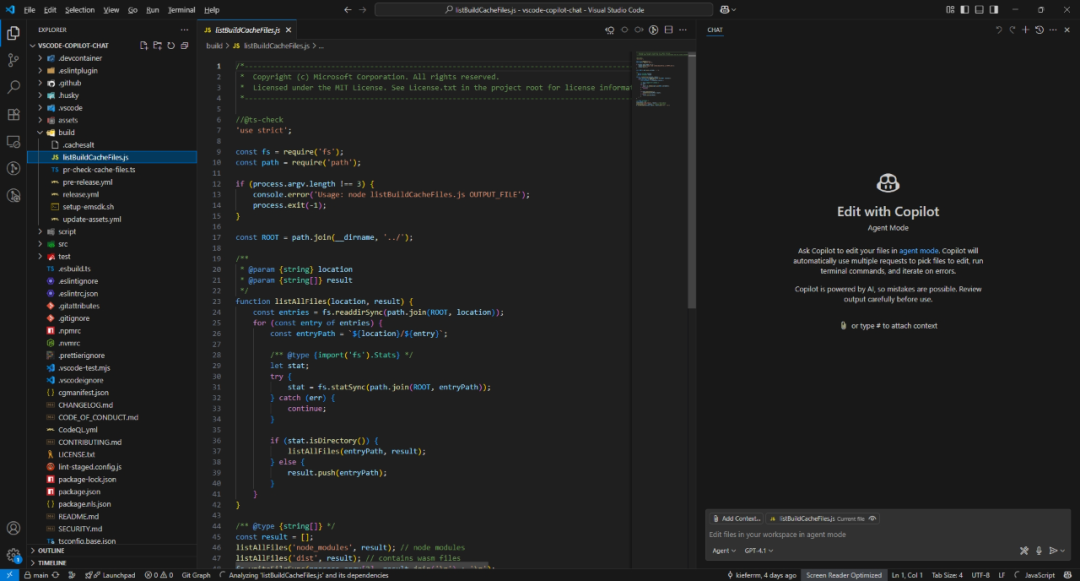The image size is (1080, 581).
Task: Toggle current file context eye icon
Action: coord(873,518)
